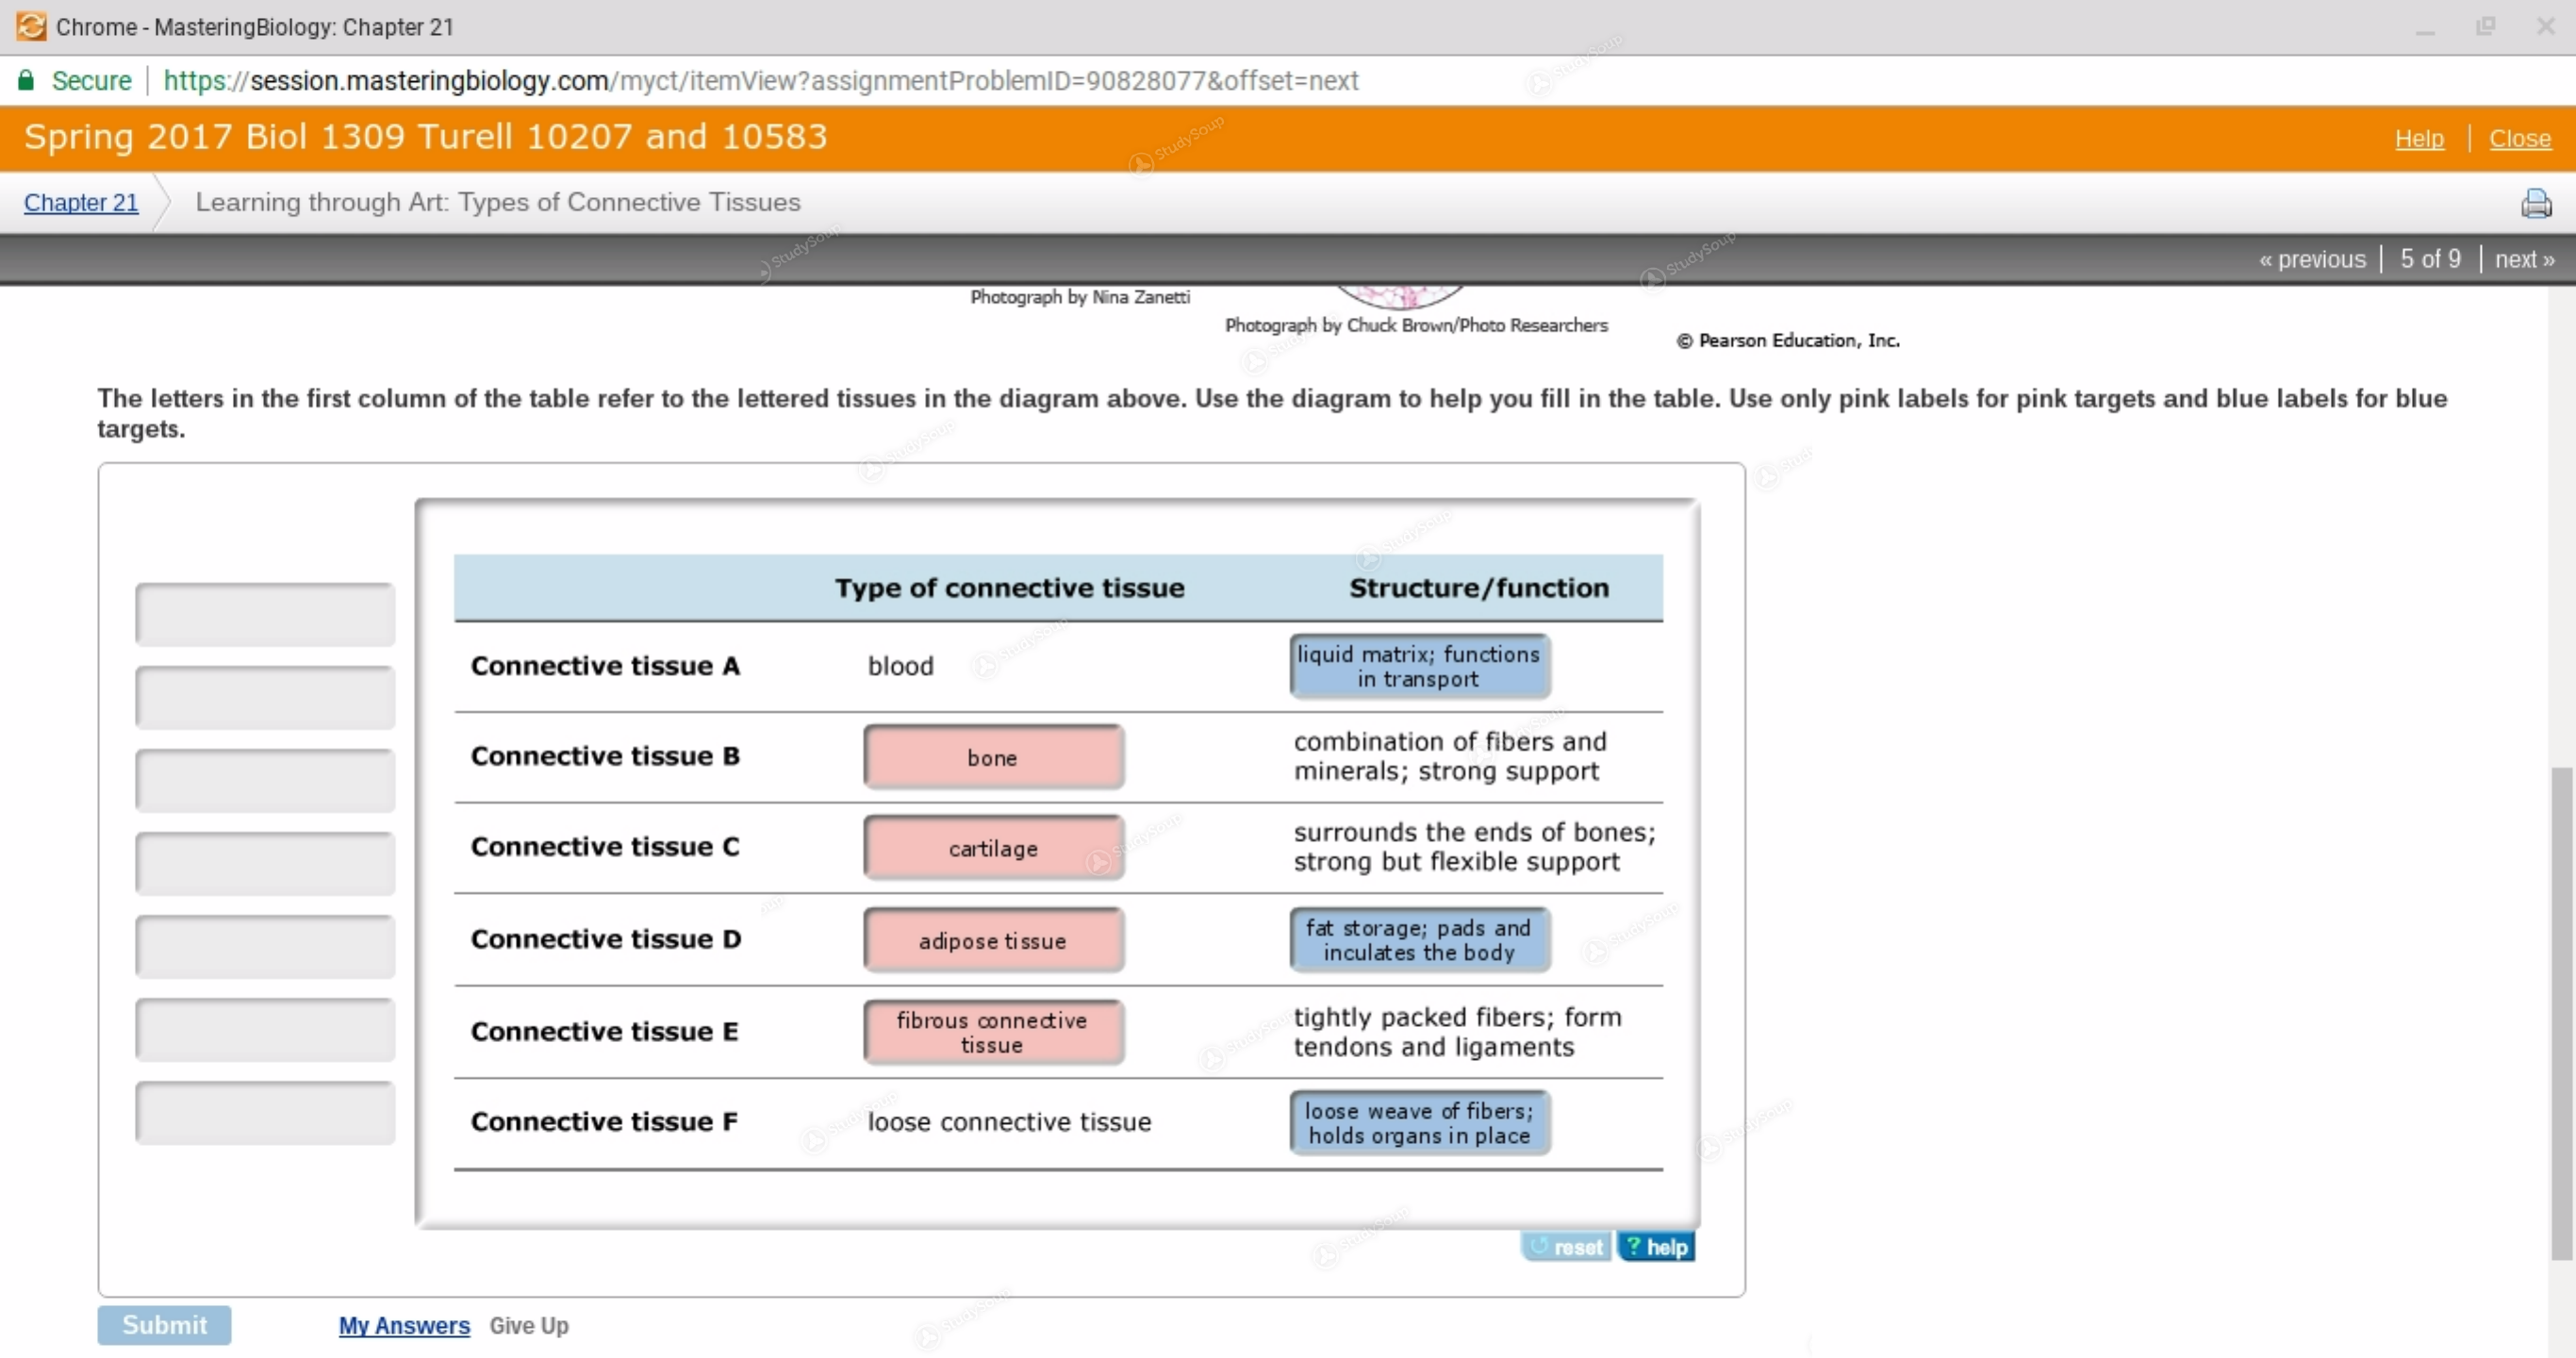Click the printer icon
Viewport: 2576px width, 1358px height.
2535,203
